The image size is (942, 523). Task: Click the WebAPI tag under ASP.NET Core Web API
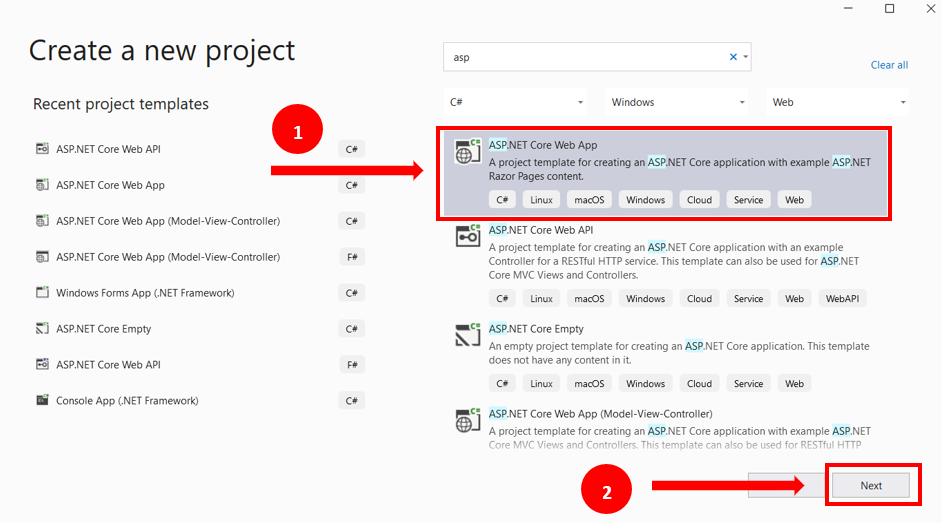[x=842, y=298]
